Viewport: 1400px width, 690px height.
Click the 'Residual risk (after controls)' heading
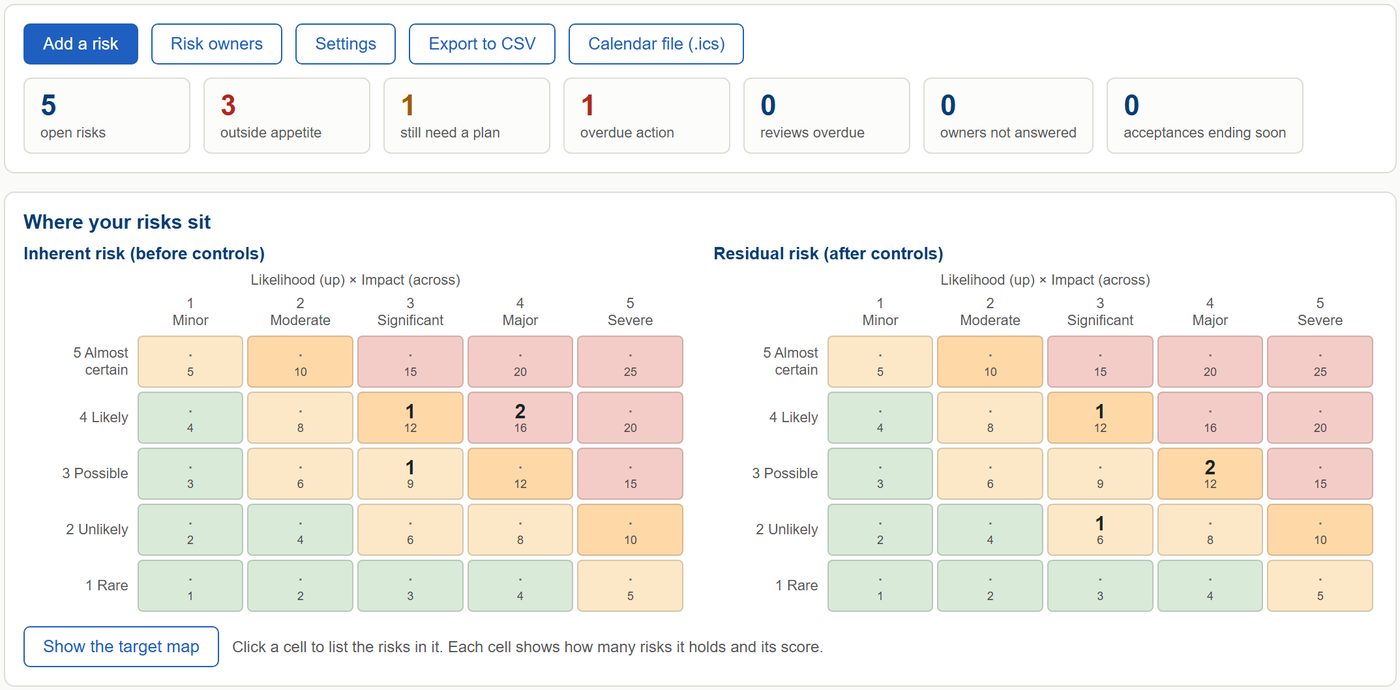[x=828, y=254]
